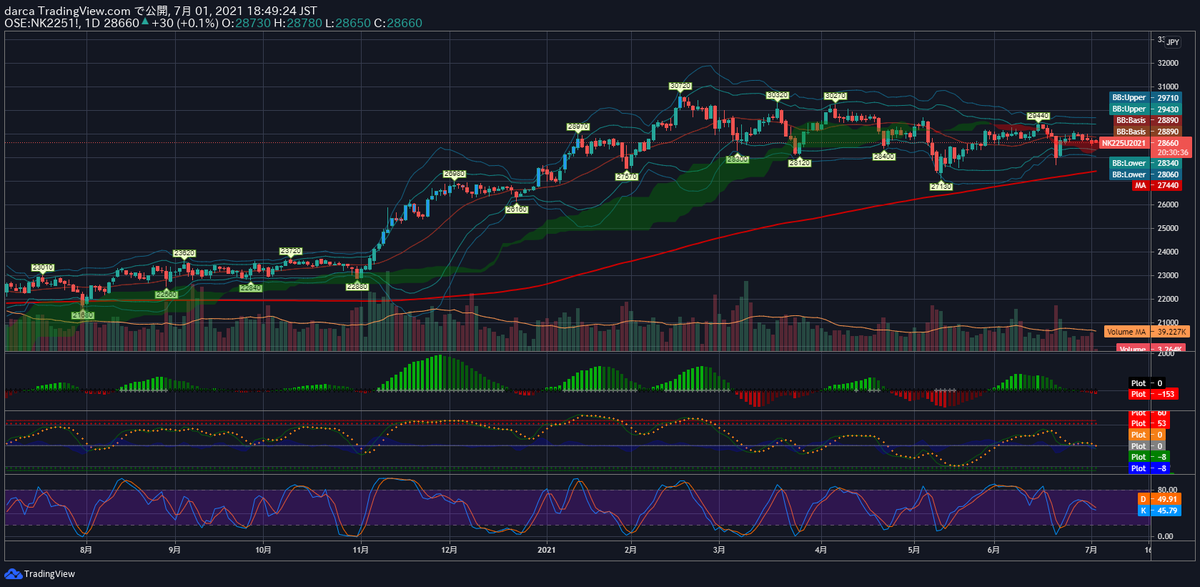
Task: Click the 23820 pivot high marker
Action: pyautogui.click(x=184, y=254)
